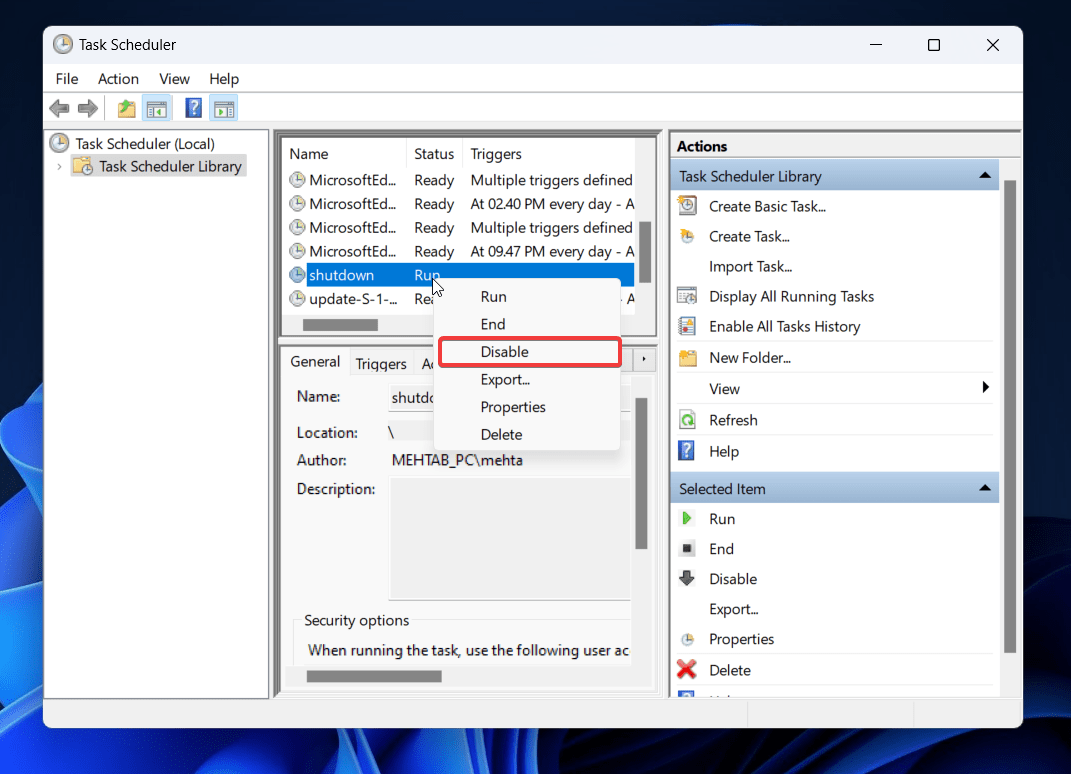Click the Name column header
1071x774 pixels.
pos(345,154)
